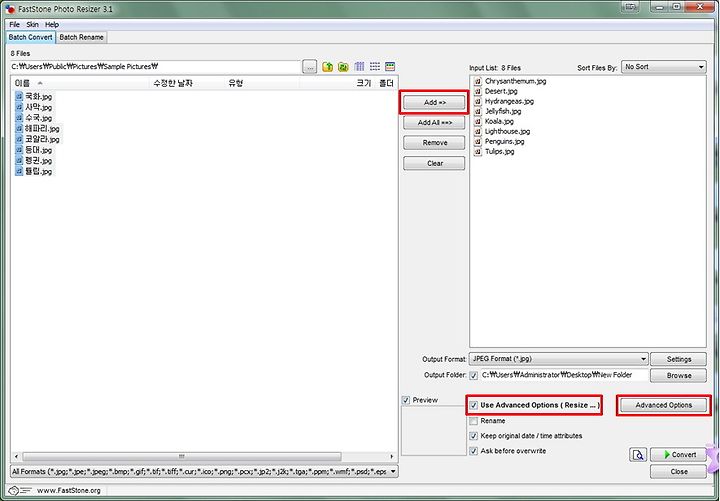The height and width of the screenshot is (501, 720).
Task: Toggle the Output Folder checkbox
Action: (473, 376)
